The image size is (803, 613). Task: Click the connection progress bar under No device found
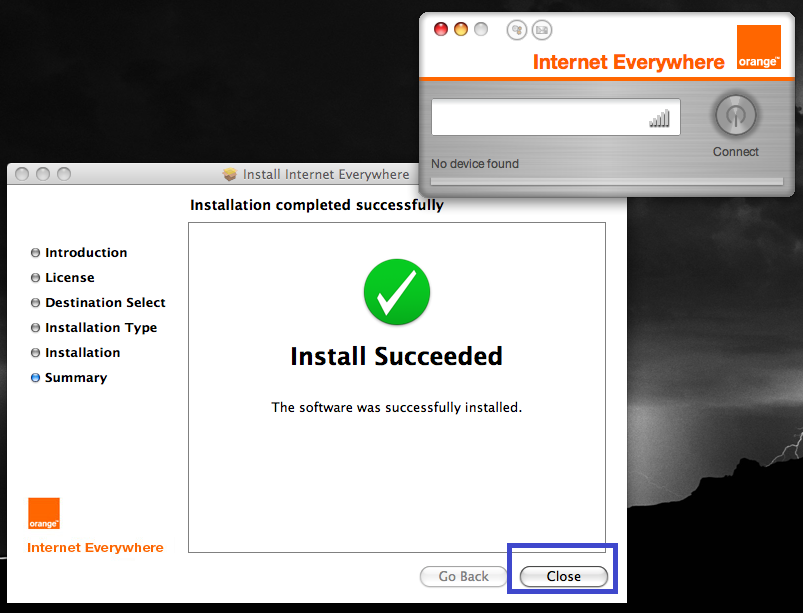pyautogui.click(x=607, y=181)
